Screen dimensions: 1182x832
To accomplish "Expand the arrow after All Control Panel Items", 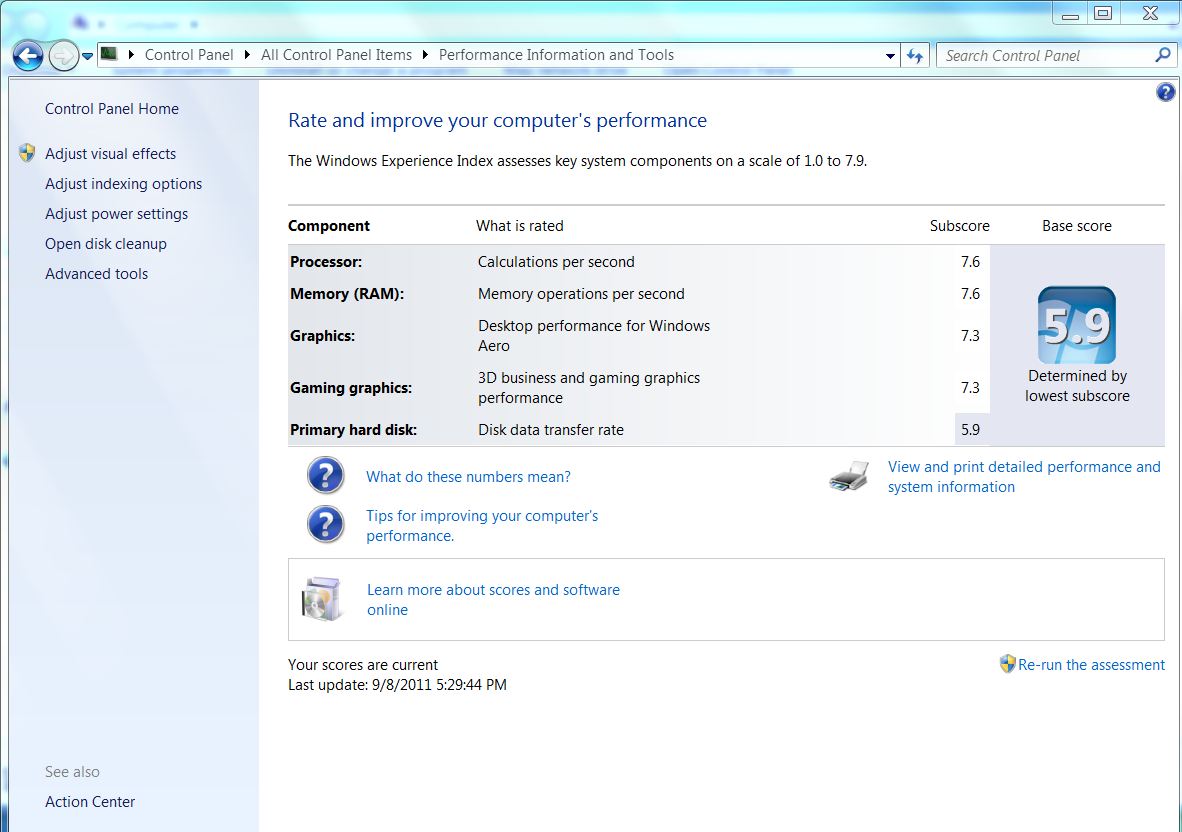I will pyautogui.click(x=425, y=55).
